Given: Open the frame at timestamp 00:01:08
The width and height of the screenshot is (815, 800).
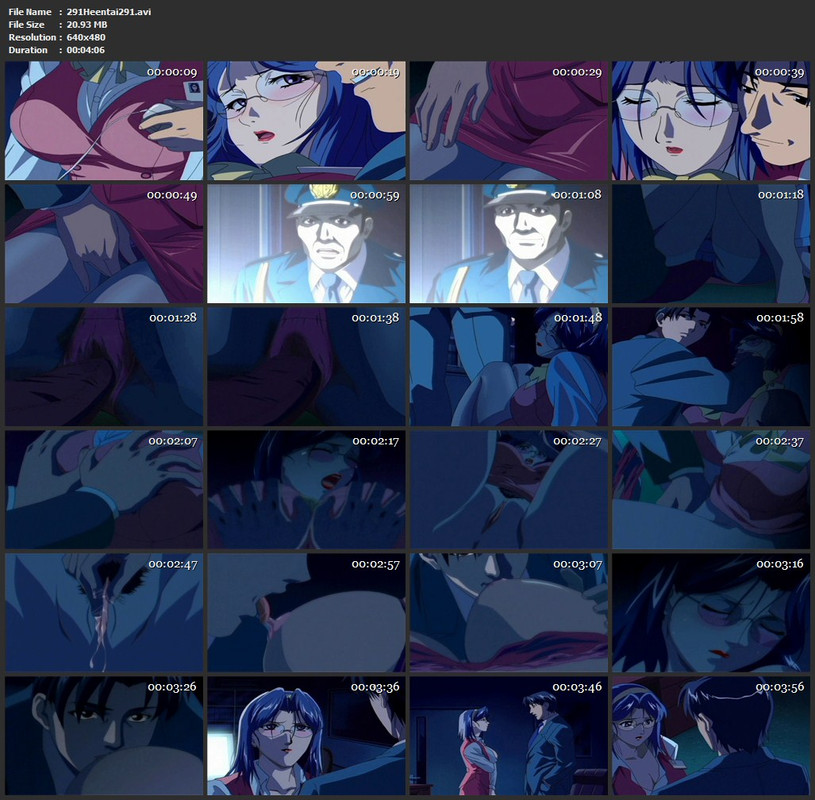Looking at the screenshot, I should (x=509, y=243).
